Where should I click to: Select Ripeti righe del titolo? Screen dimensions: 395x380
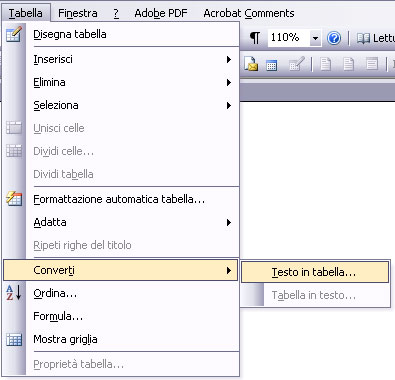[x=120, y=245]
